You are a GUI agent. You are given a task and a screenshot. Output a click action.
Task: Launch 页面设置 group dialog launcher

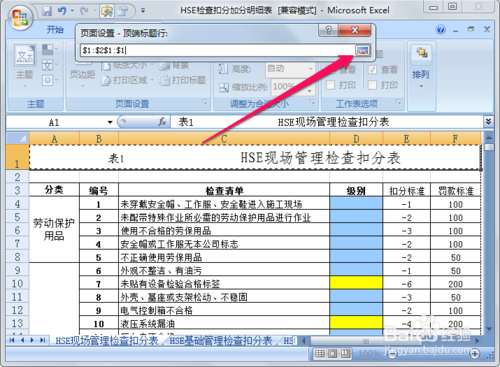tap(205, 103)
